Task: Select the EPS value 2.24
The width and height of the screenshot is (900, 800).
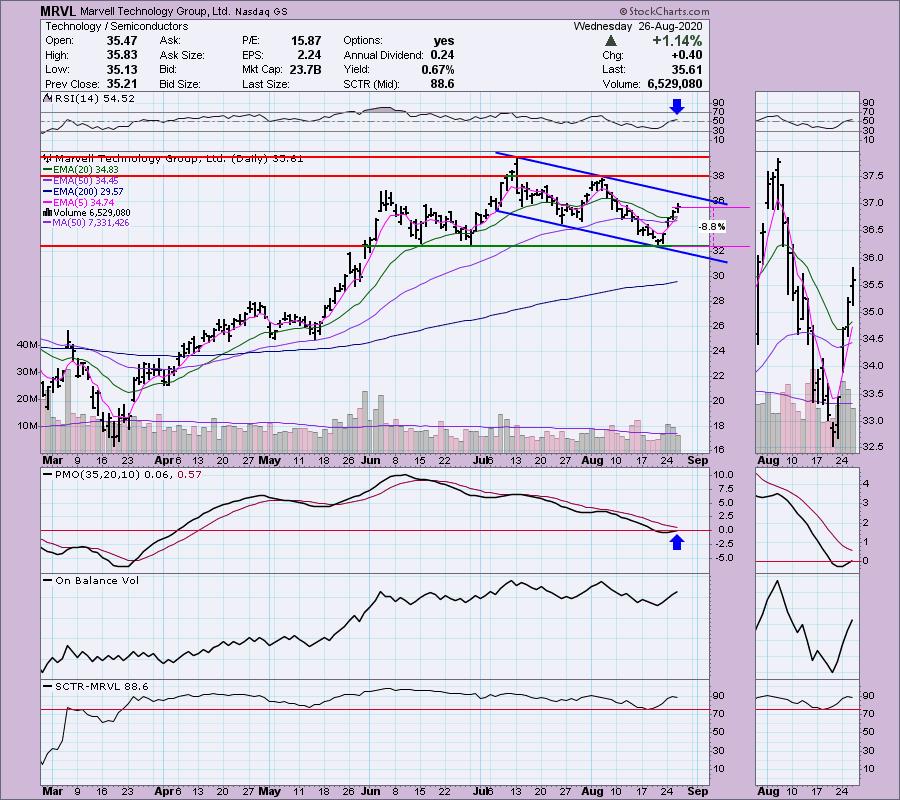Action: point(309,55)
